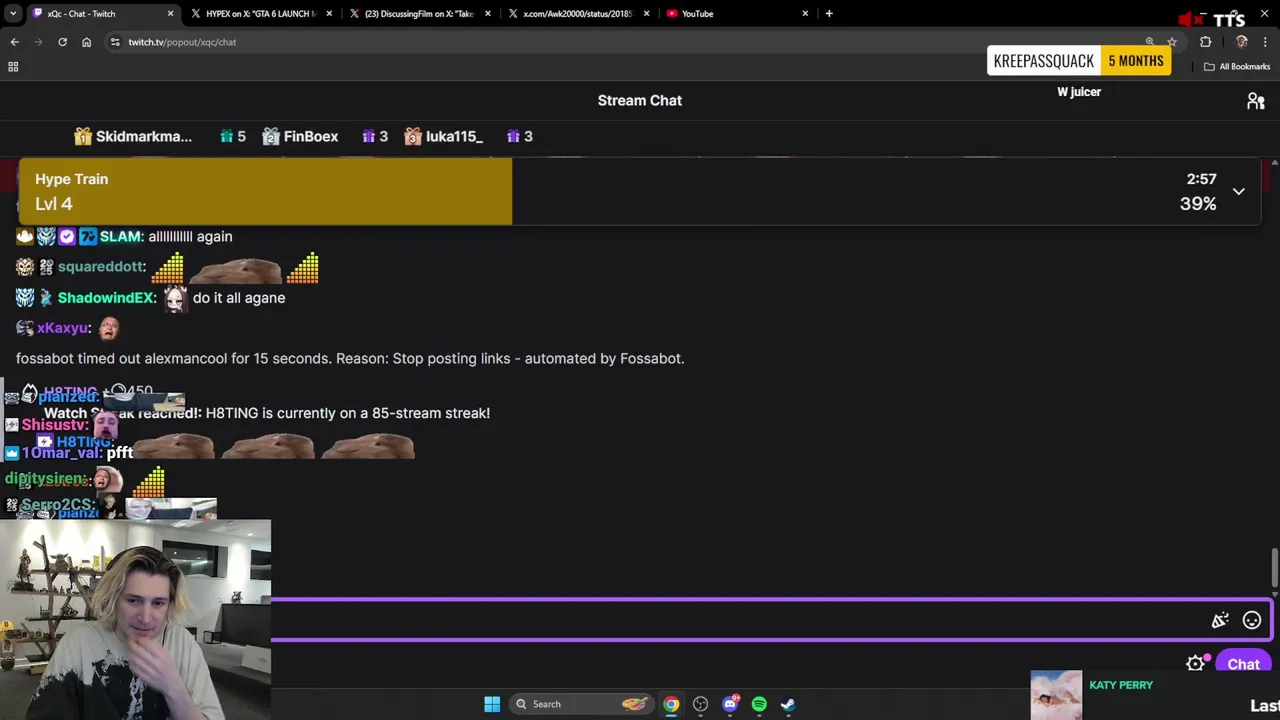Open the Chrome apps grid shortcut

[x=13, y=67]
